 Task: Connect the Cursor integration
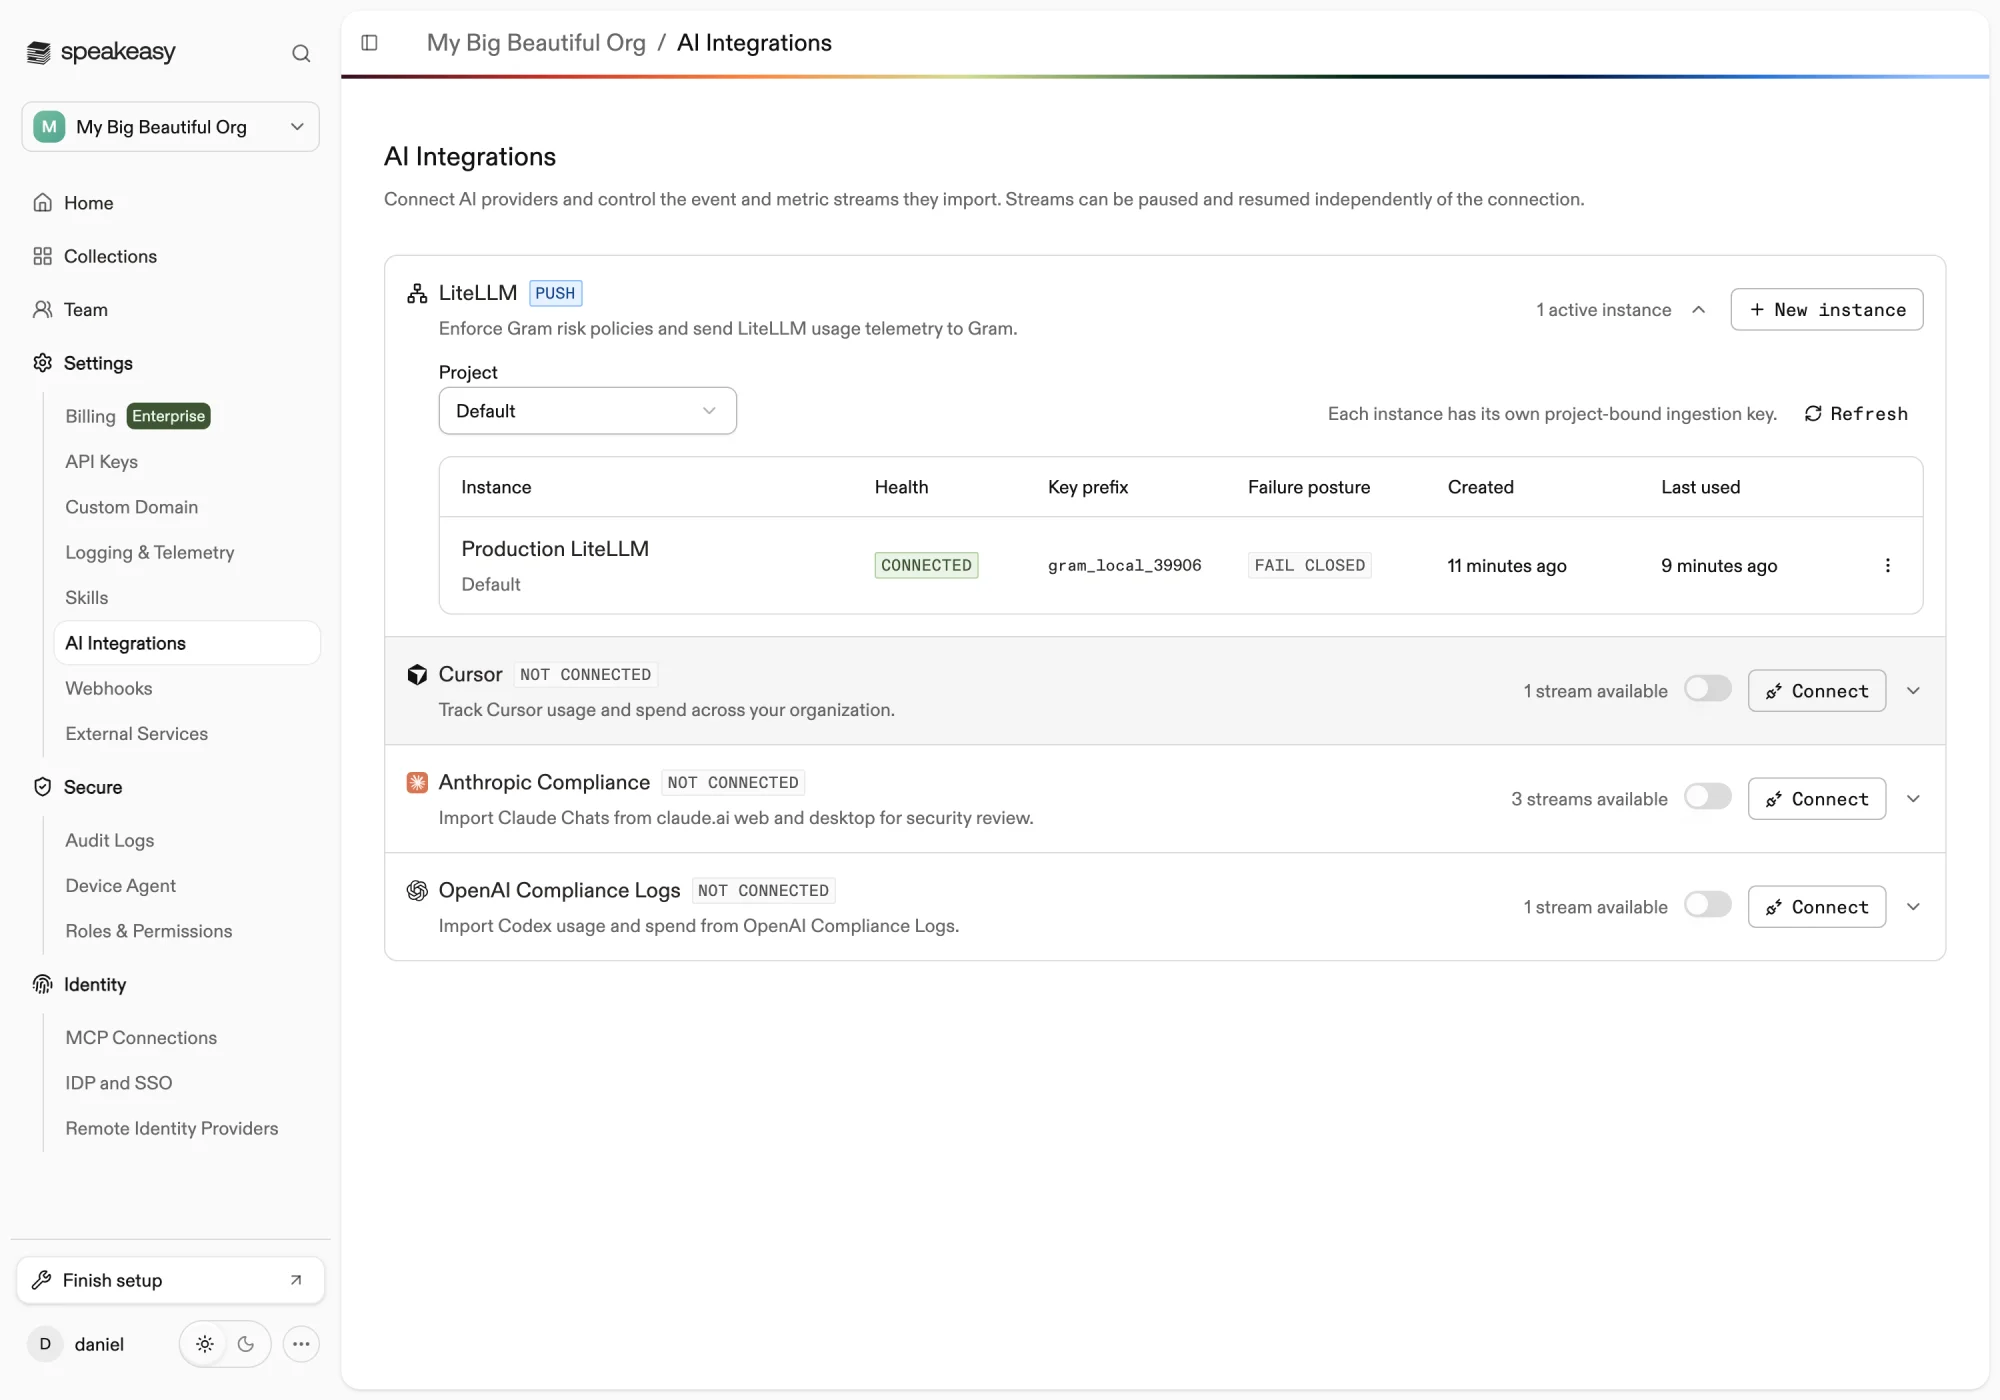tap(1817, 691)
